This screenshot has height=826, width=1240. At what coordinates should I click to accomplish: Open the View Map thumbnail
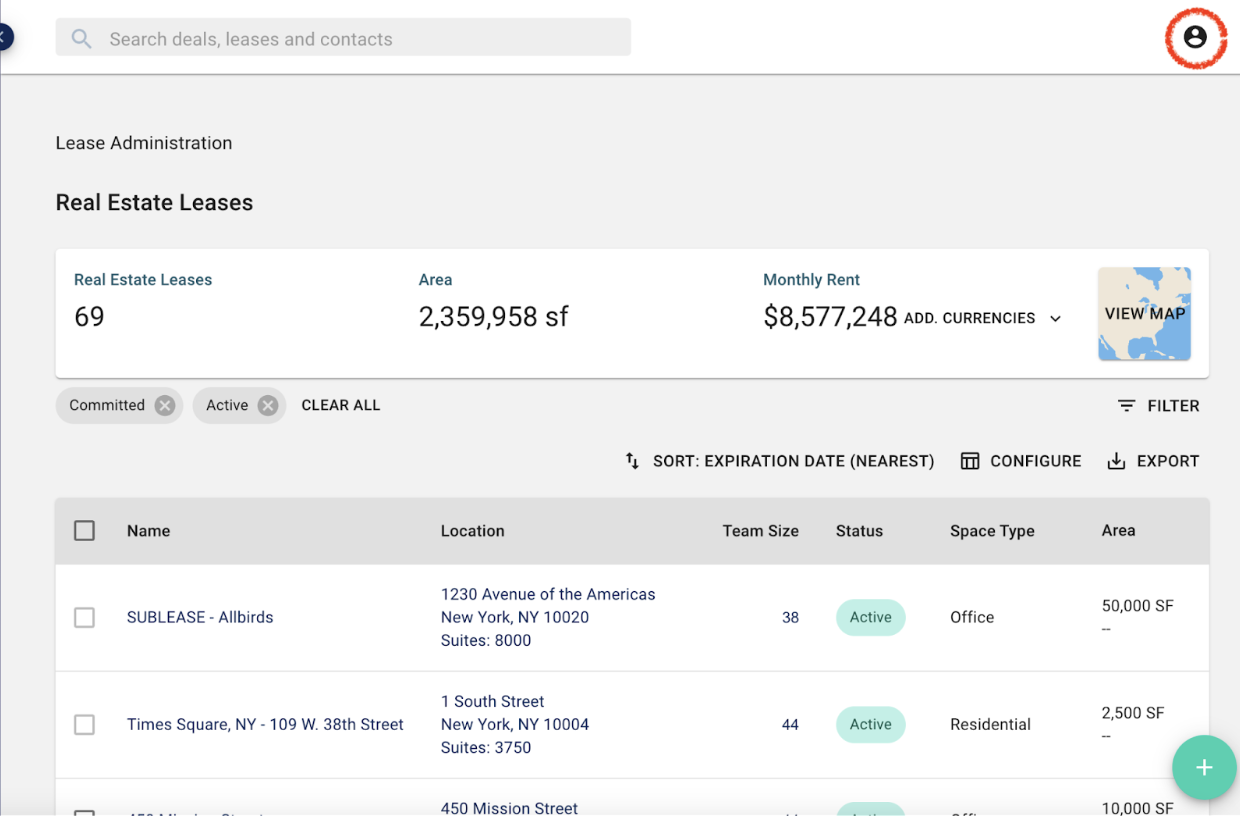click(1144, 314)
